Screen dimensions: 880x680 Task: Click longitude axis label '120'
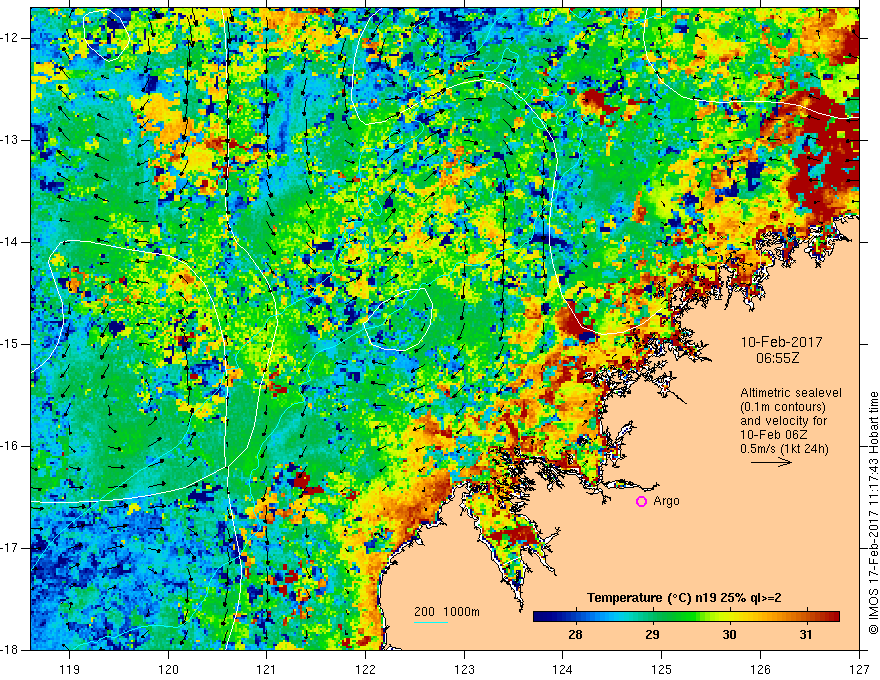168,670
